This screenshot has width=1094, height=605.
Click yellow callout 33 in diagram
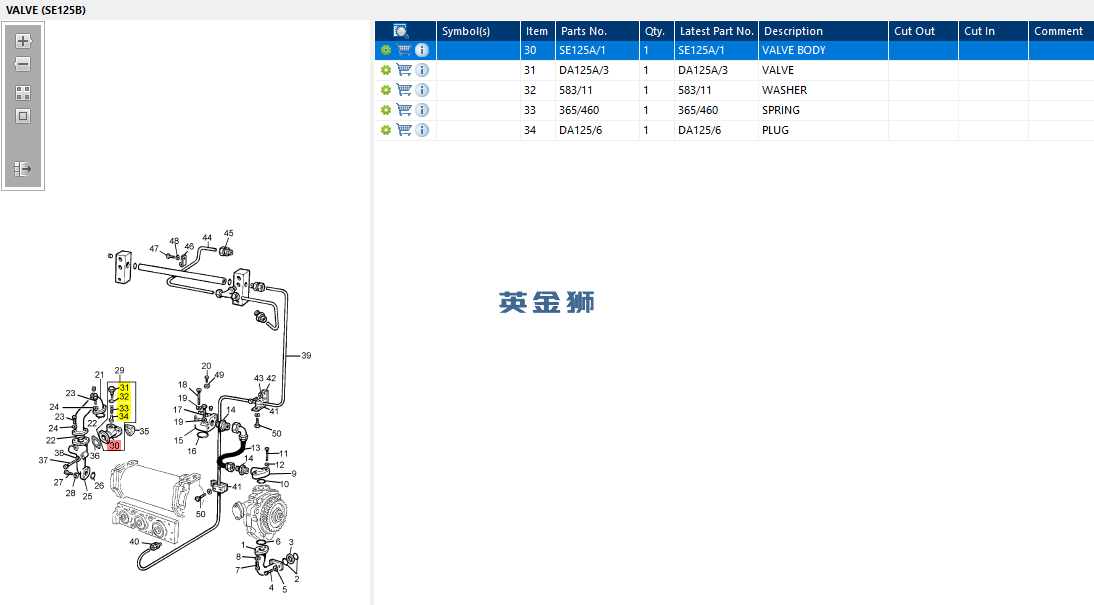click(x=123, y=408)
